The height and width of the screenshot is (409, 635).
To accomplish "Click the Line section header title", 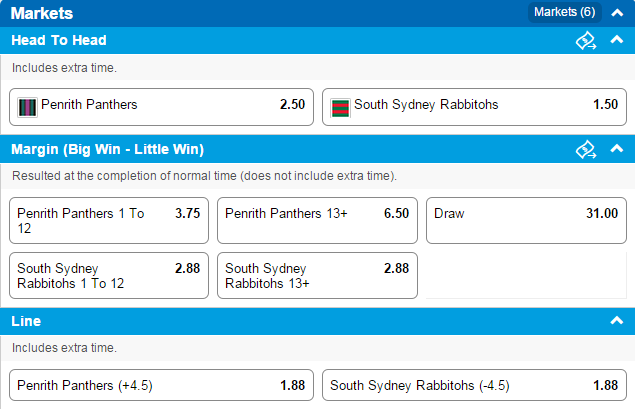I will (26, 321).
